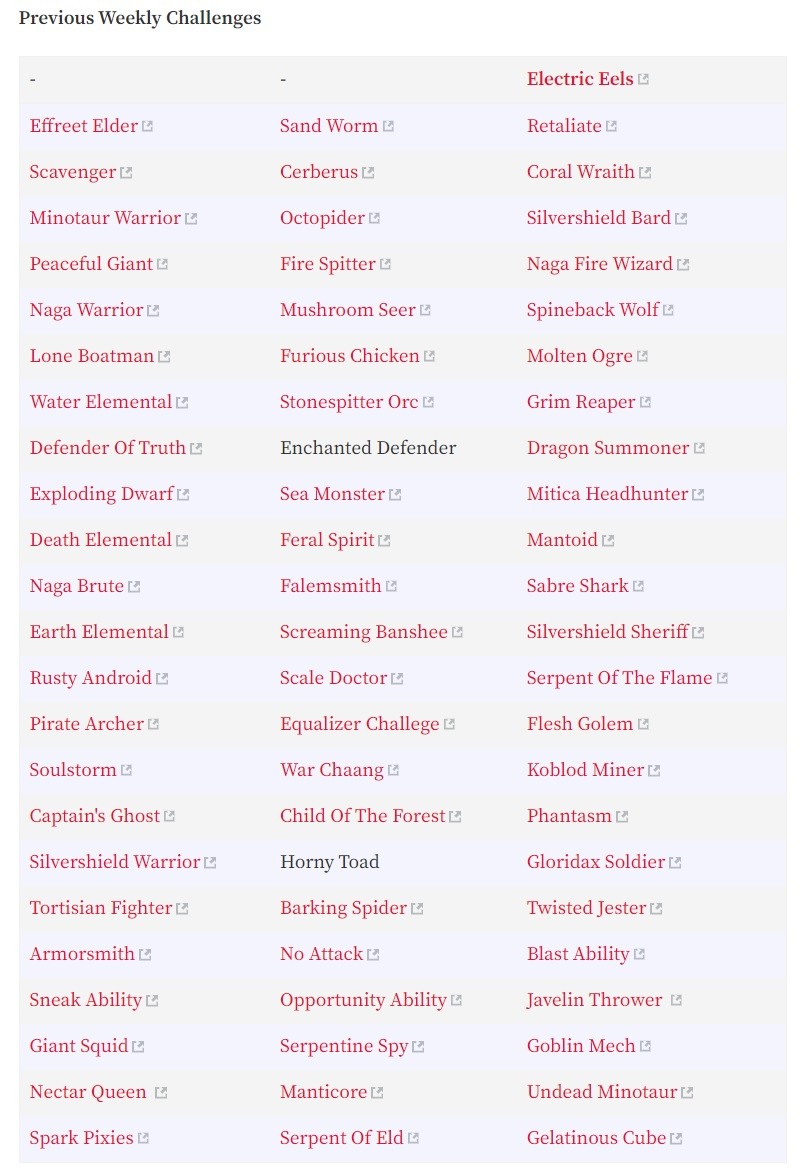Viewport: 799px width, 1173px height.
Task: Click external link icon after Nectar Queen
Action: 161,1093
